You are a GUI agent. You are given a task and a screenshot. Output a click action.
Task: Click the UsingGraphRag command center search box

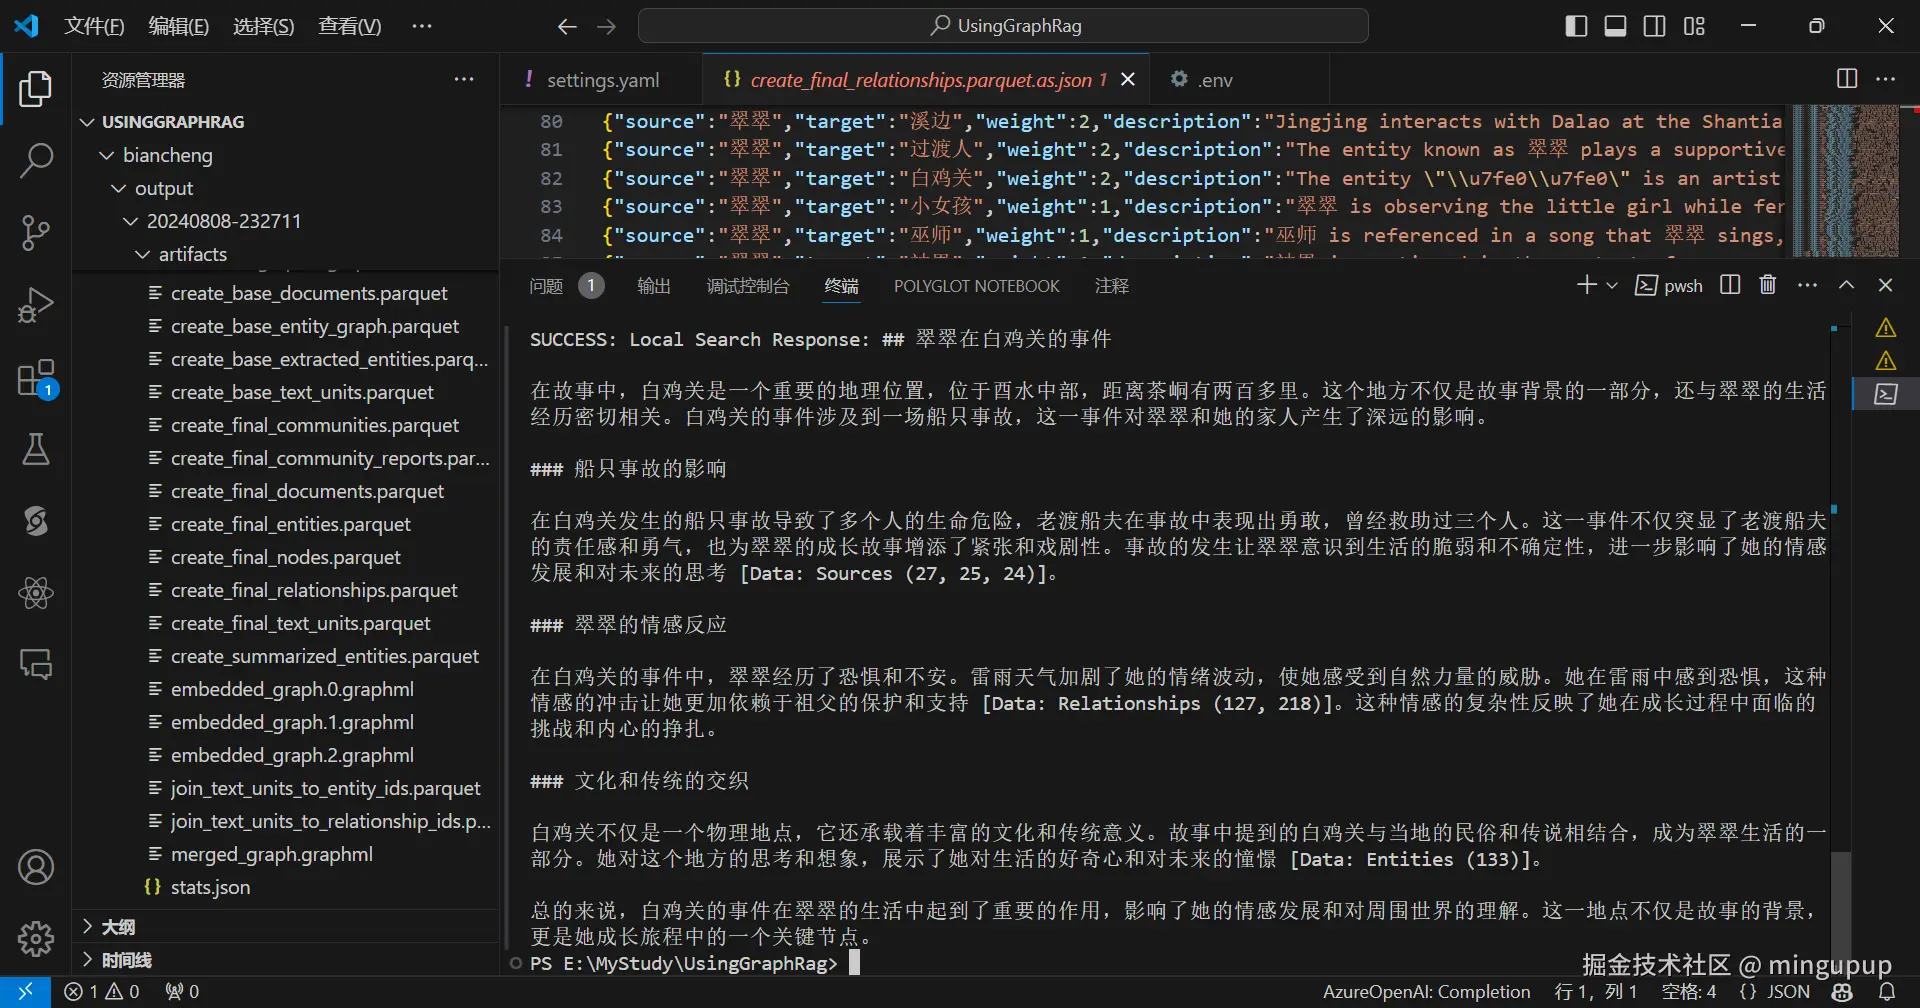pyautogui.click(x=1003, y=26)
